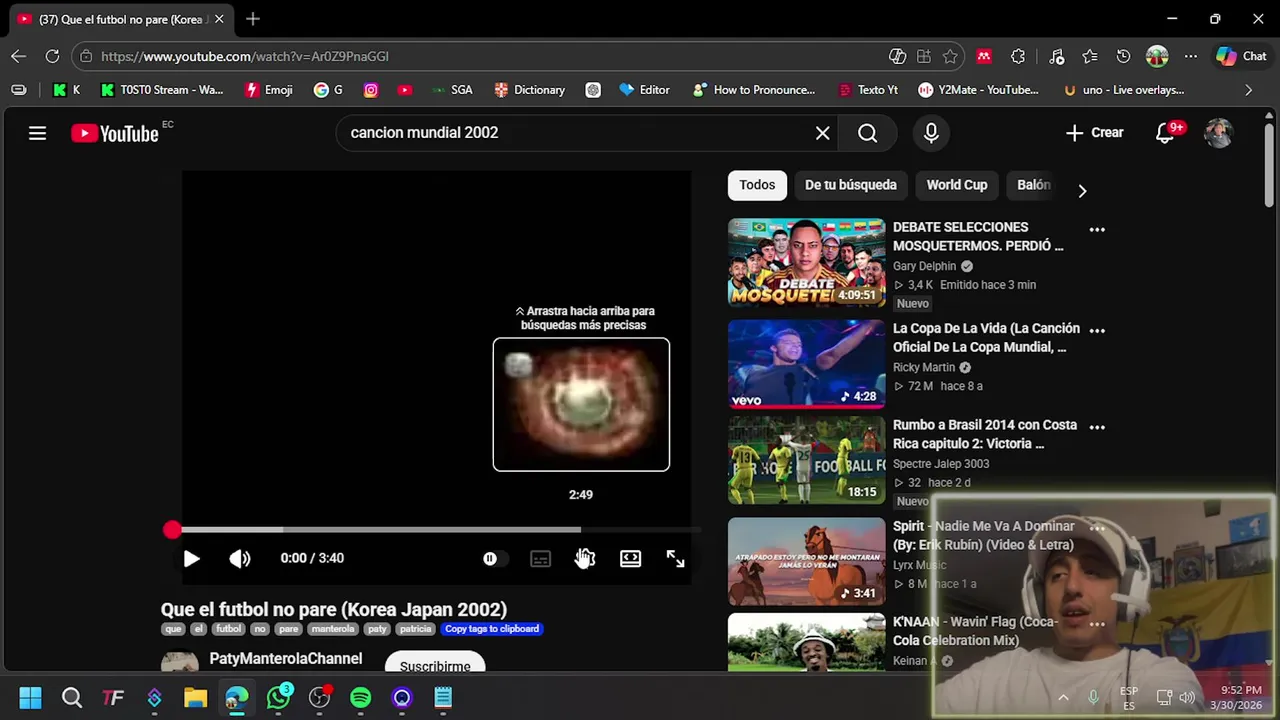
Task: Click the 'patricia' tag
Action: coord(415,629)
